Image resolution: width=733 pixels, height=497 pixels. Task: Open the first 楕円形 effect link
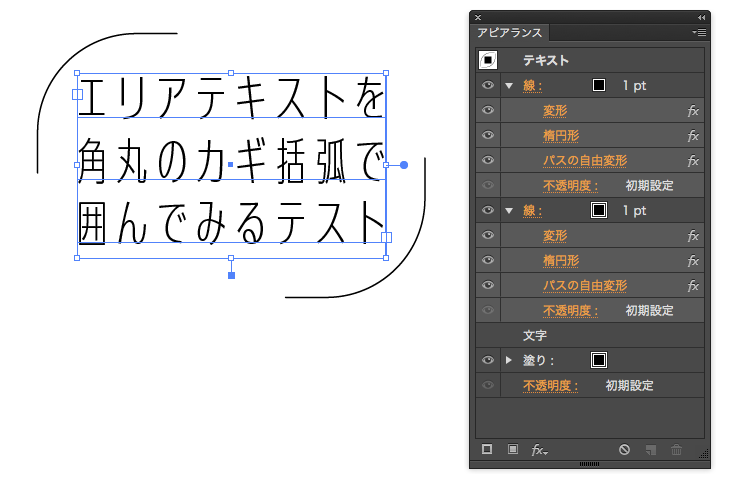(x=561, y=136)
